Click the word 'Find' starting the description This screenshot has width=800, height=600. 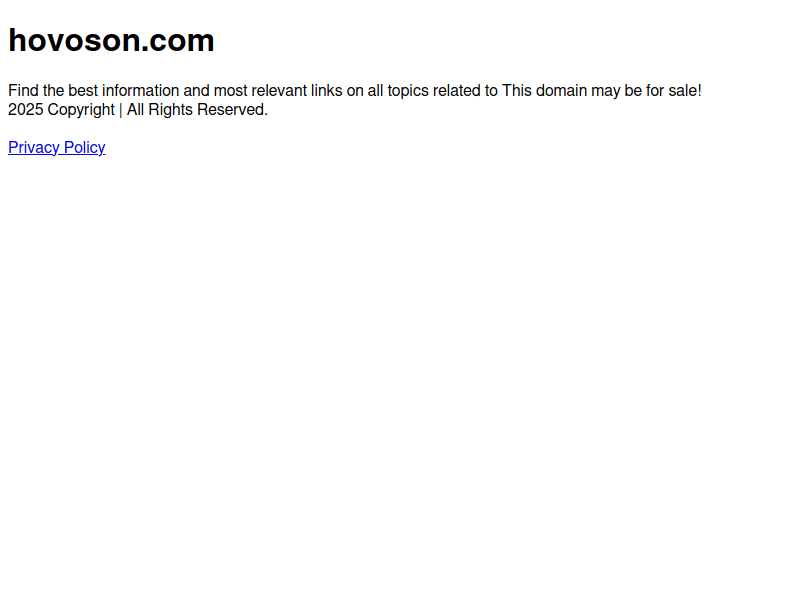point(23,91)
